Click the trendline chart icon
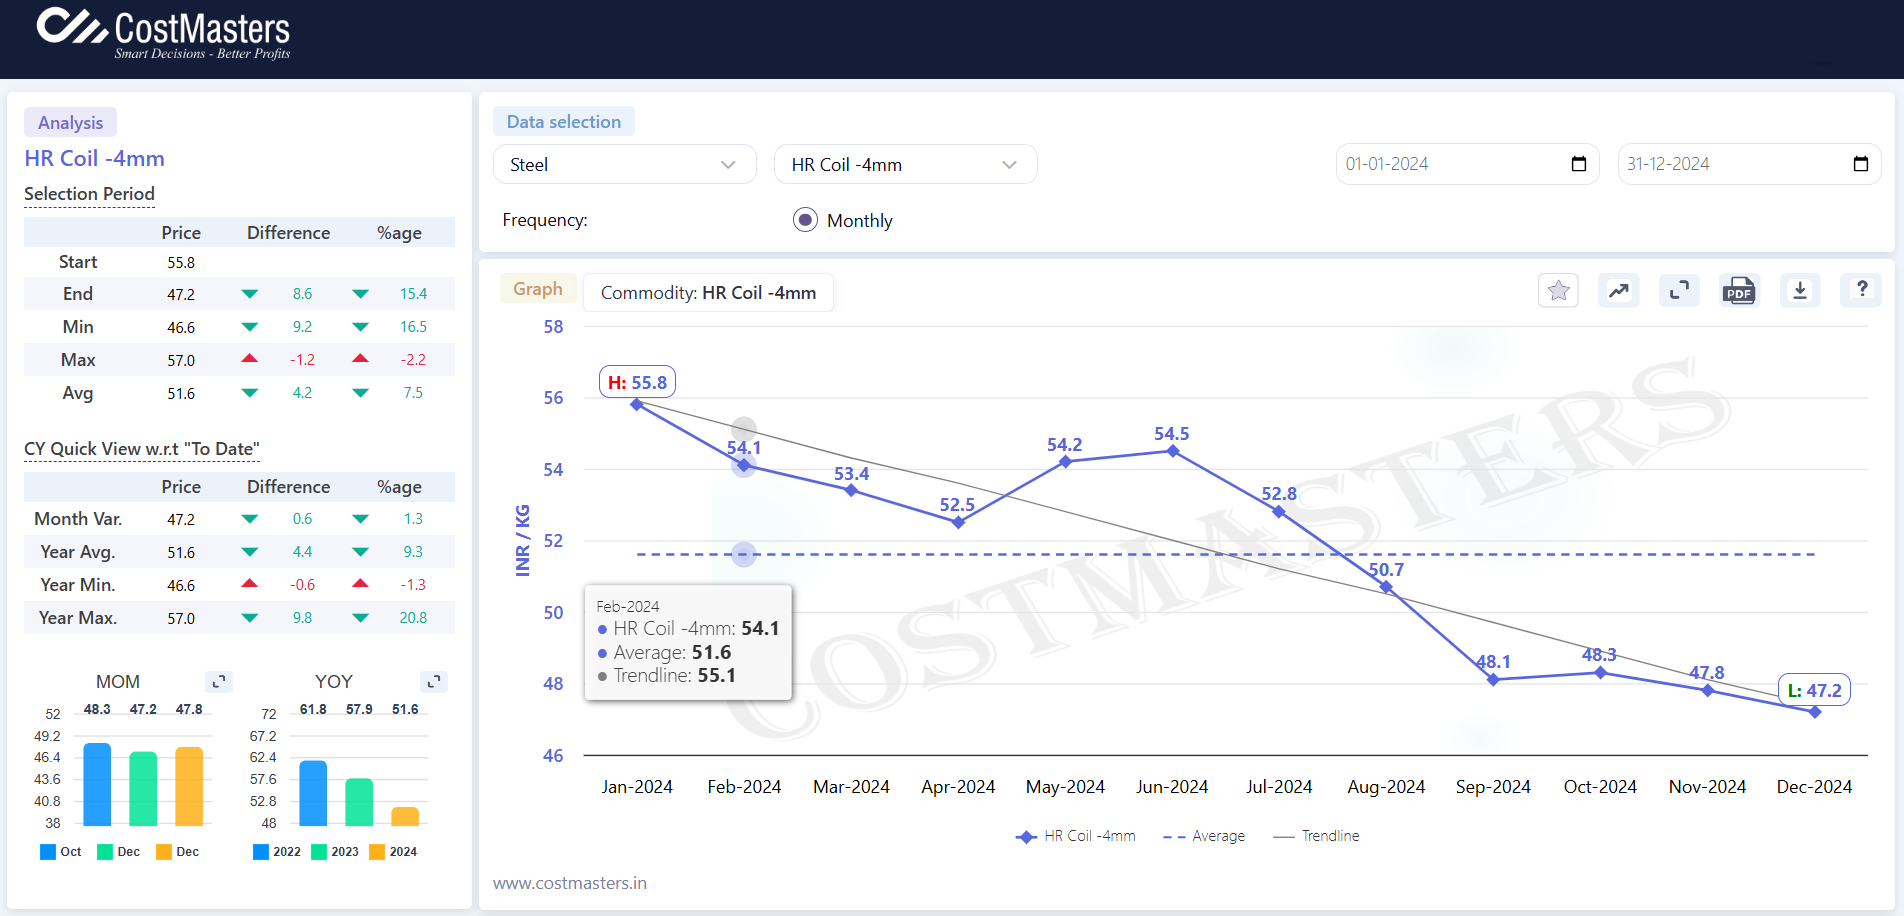This screenshot has height=916, width=1904. click(1618, 290)
